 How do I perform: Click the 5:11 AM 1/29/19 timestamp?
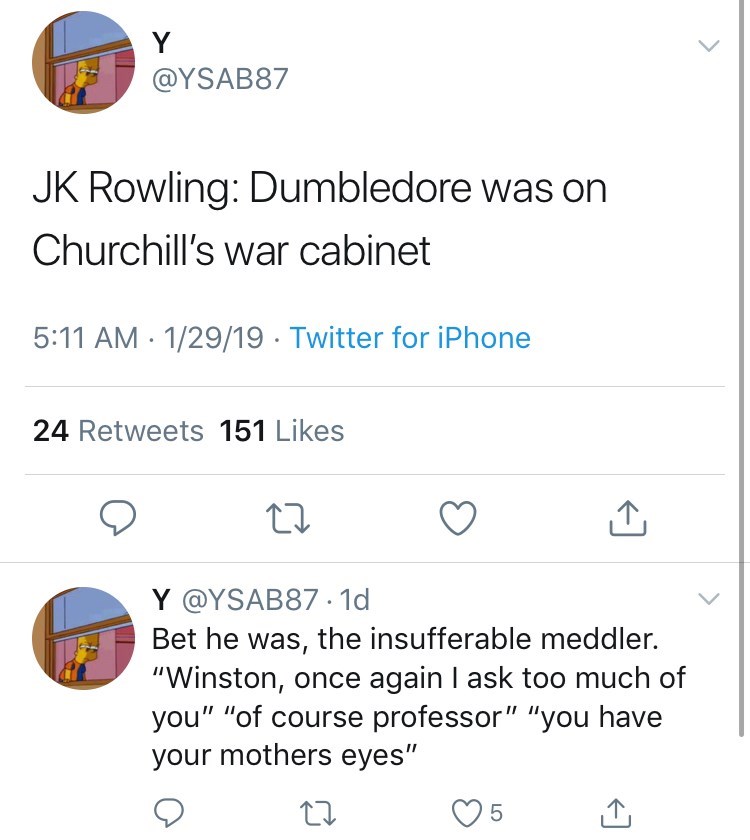(x=147, y=338)
